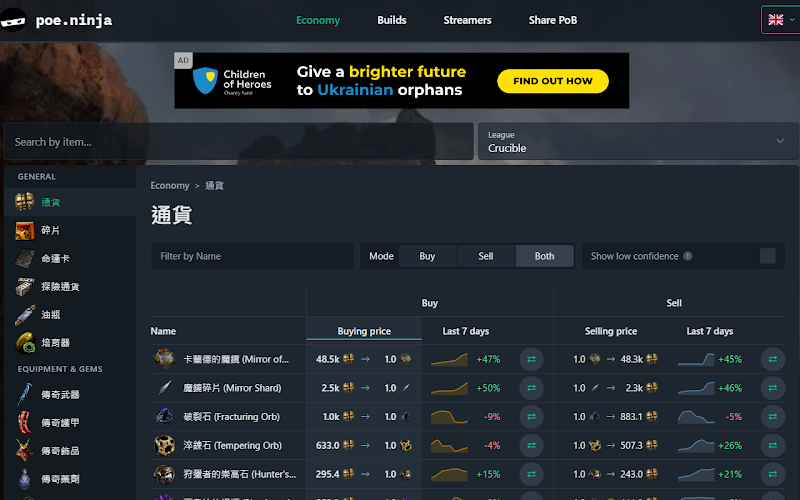800x500 pixels.
Task: Open the 命運卡 divination cards icon
Action: (x=24, y=259)
